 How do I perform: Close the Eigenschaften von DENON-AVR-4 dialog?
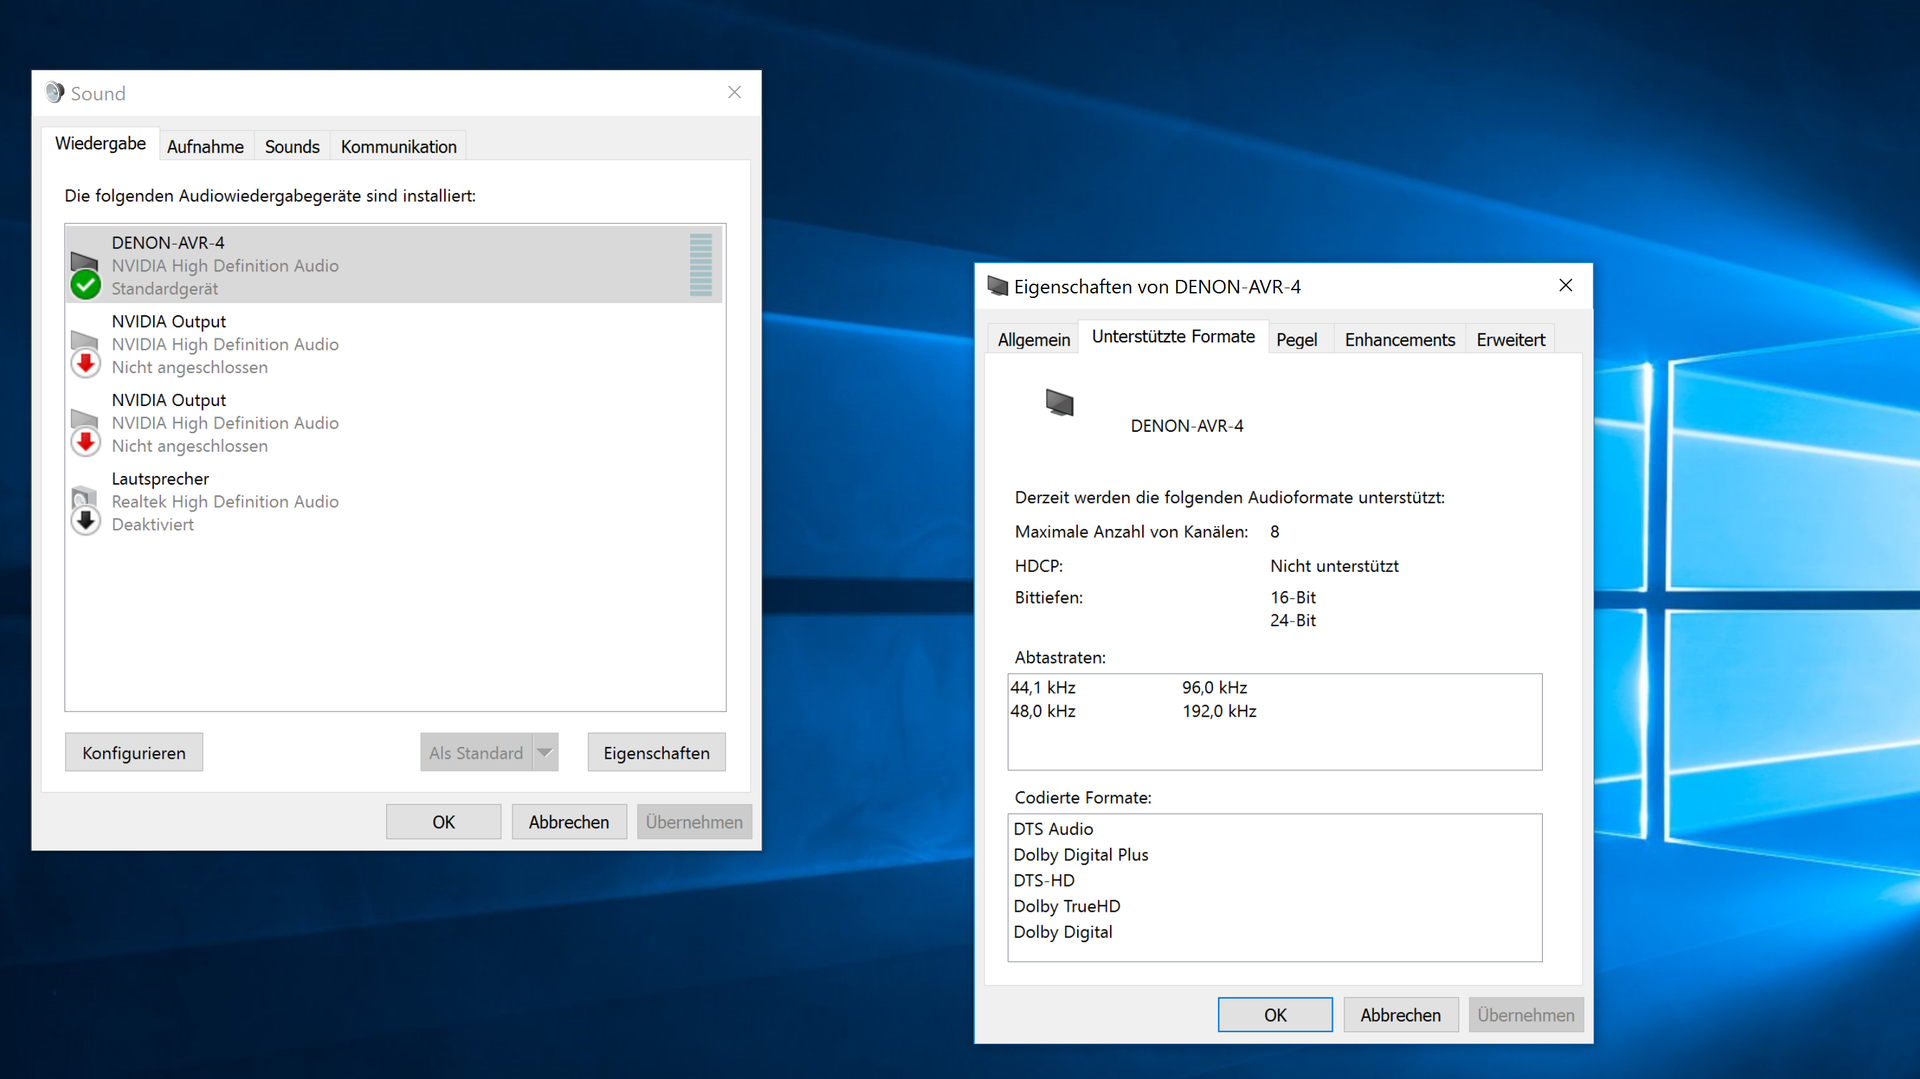[1566, 286]
